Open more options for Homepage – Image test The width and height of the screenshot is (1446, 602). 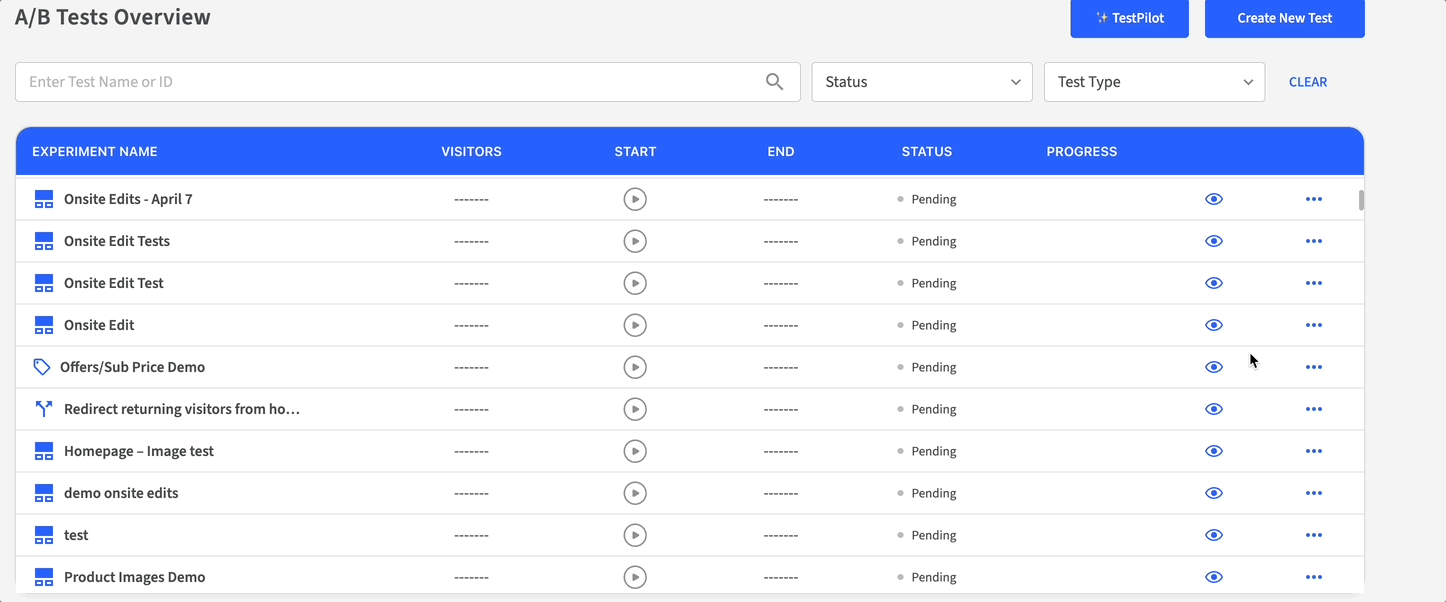(x=1313, y=451)
